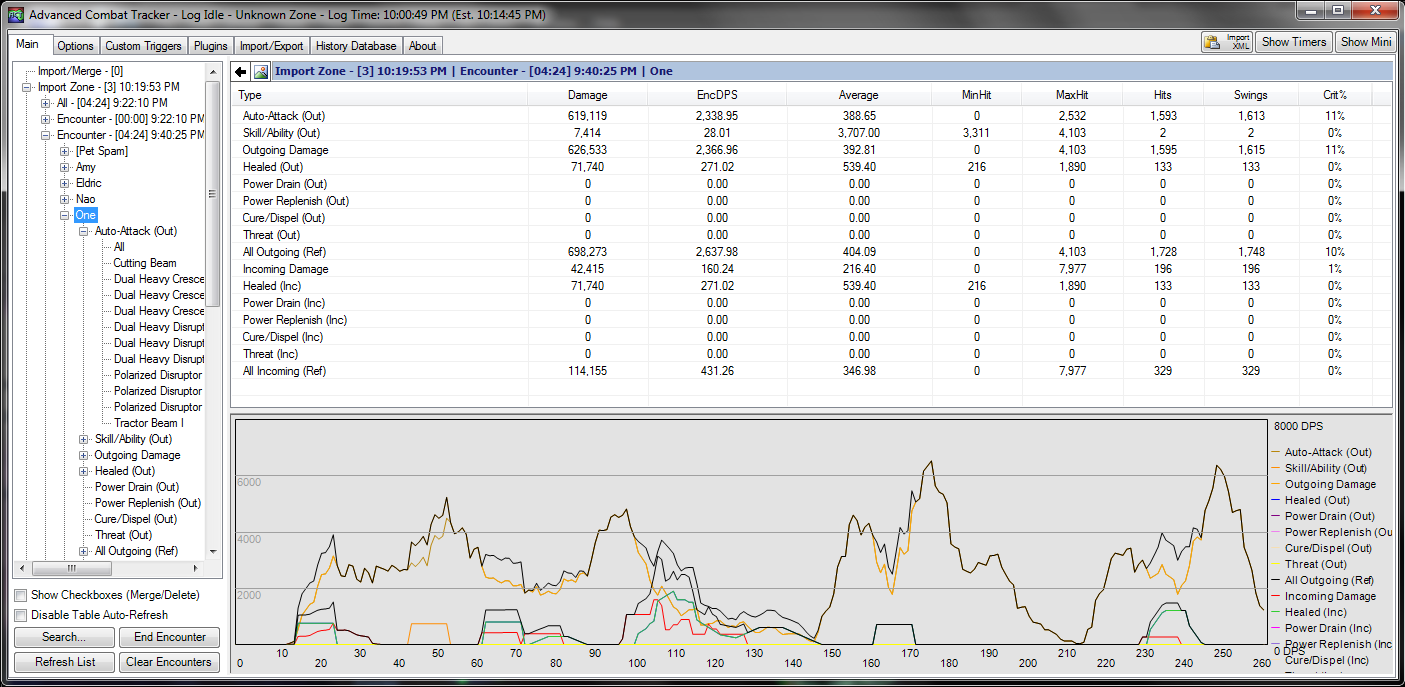The height and width of the screenshot is (687, 1405).
Task: Open the Plugins tab
Action: [211, 46]
